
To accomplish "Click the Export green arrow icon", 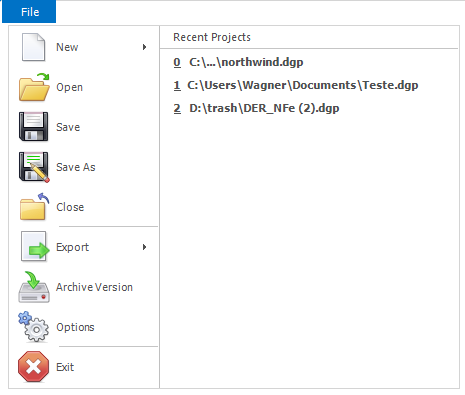I will pyautogui.click(x=35, y=247).
